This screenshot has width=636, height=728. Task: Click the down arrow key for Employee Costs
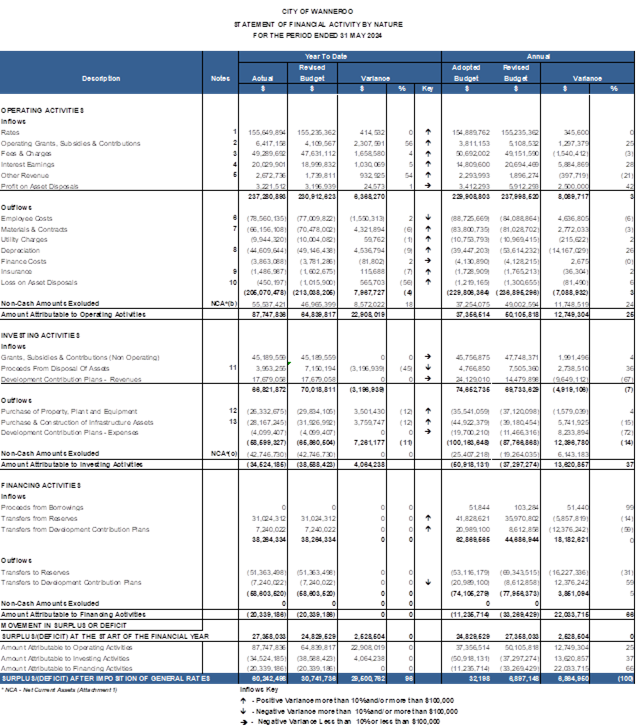tap(427, 216)
